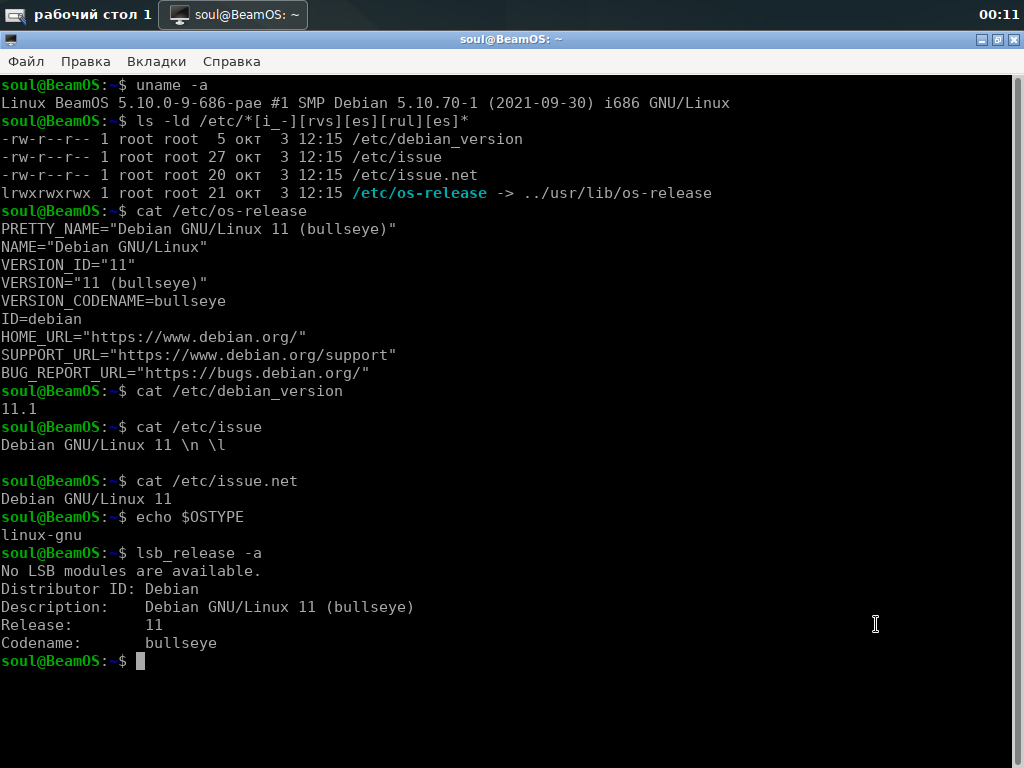Open the Справка menu
The height and width of the screenshot is (768, 1024).
[231, 61]
